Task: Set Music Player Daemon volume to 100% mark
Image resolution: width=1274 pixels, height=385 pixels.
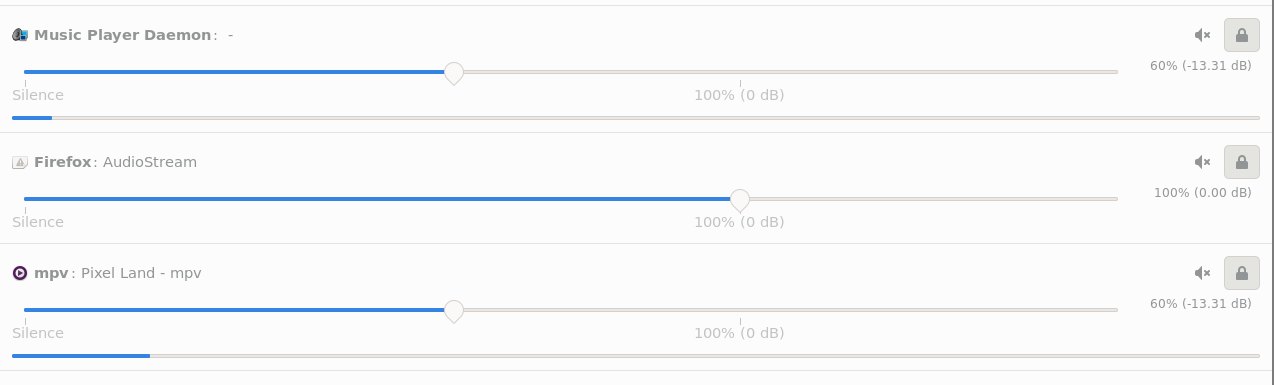Action: click(740, 72)
